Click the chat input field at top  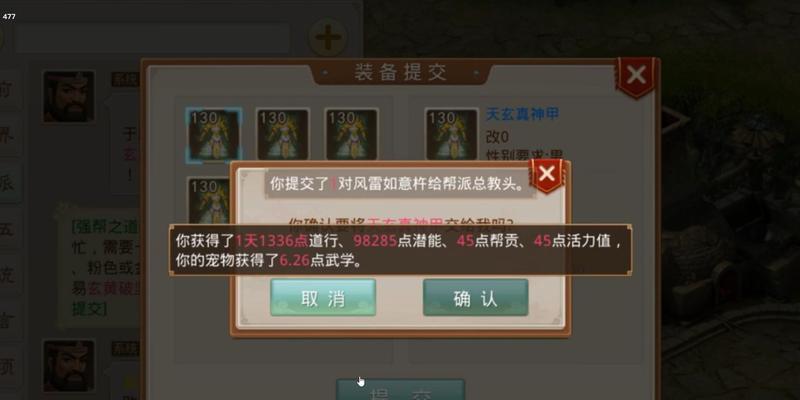[153, 38]
